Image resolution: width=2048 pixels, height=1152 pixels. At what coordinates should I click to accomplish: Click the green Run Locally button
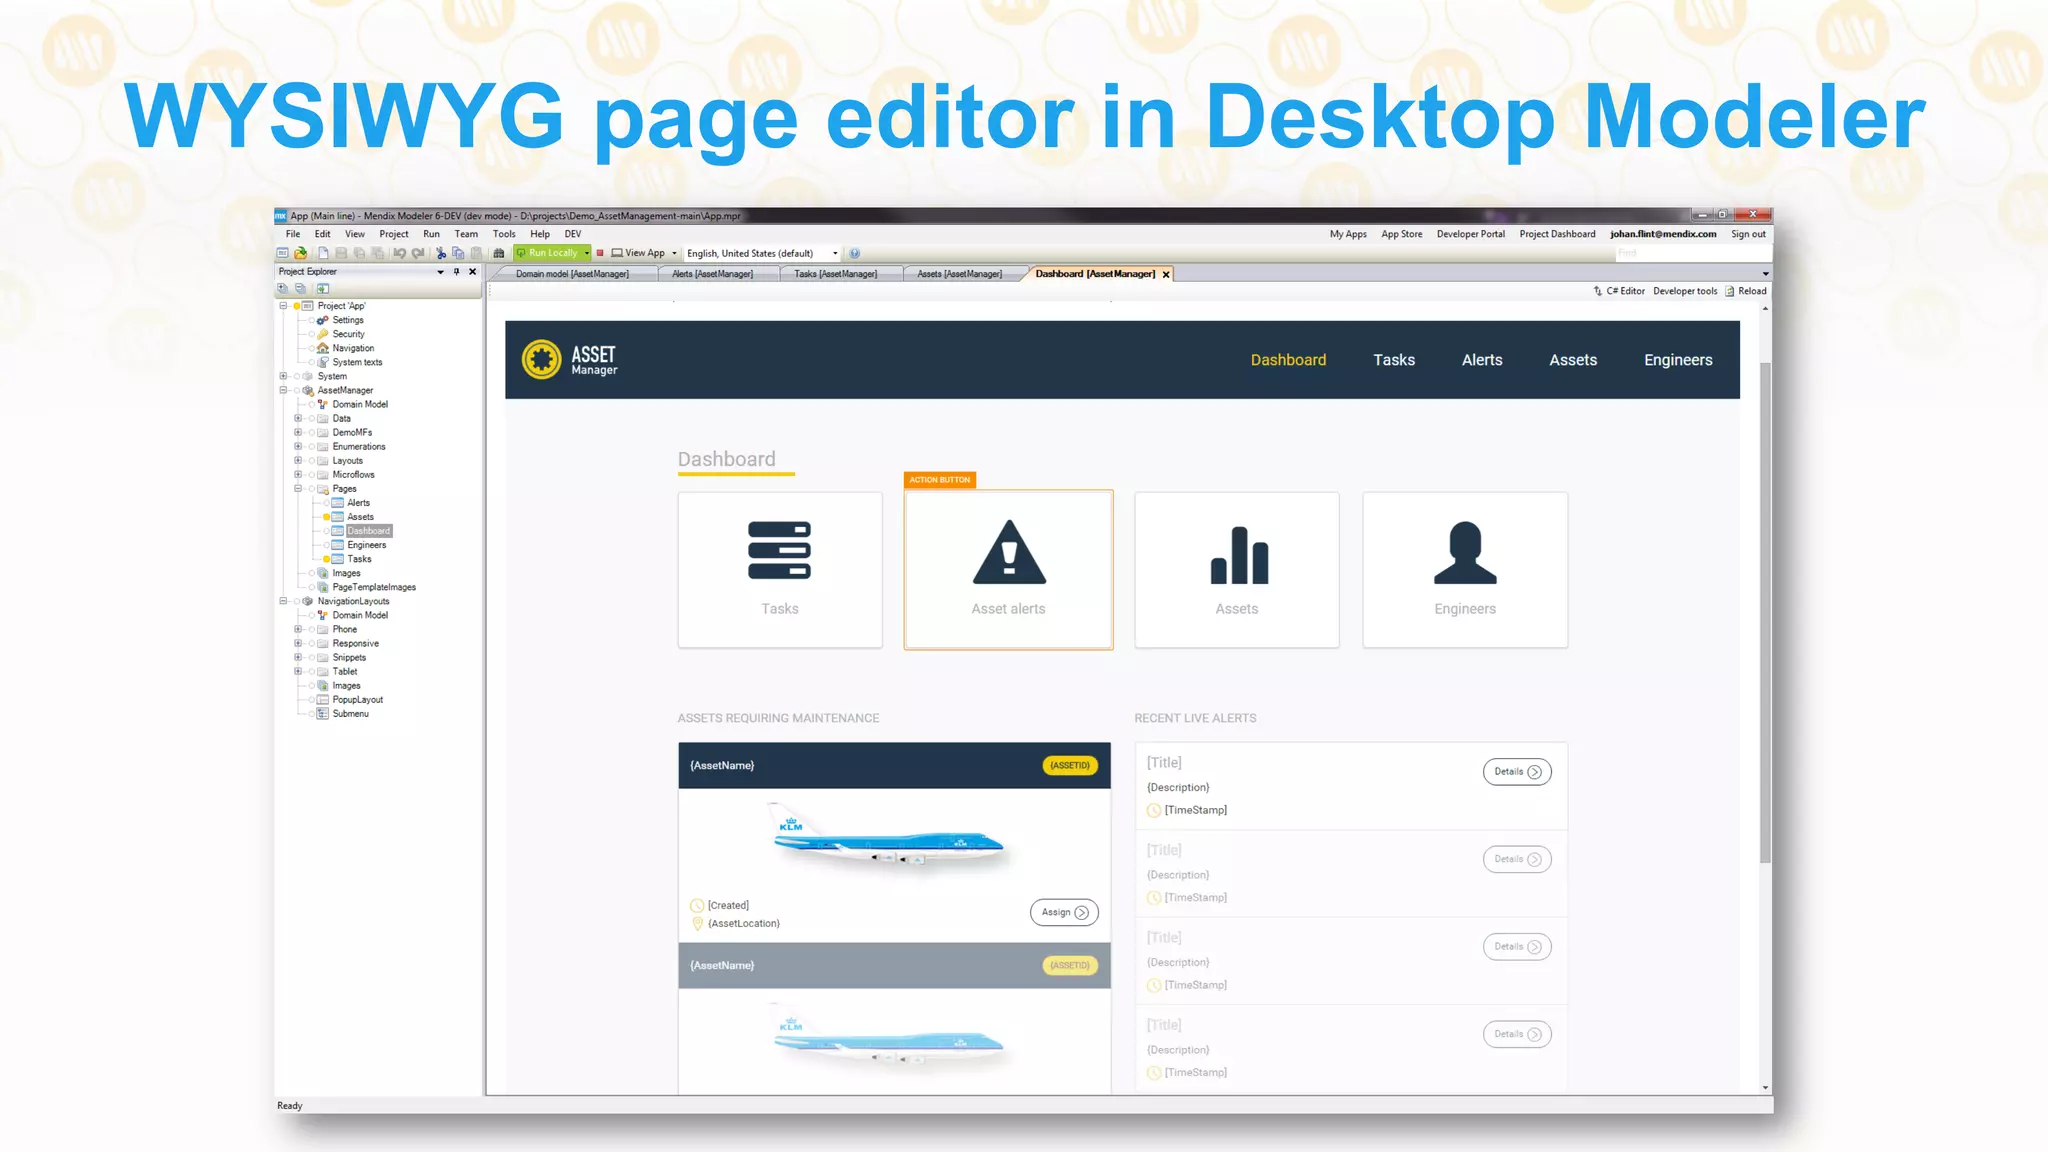[547, 253]
